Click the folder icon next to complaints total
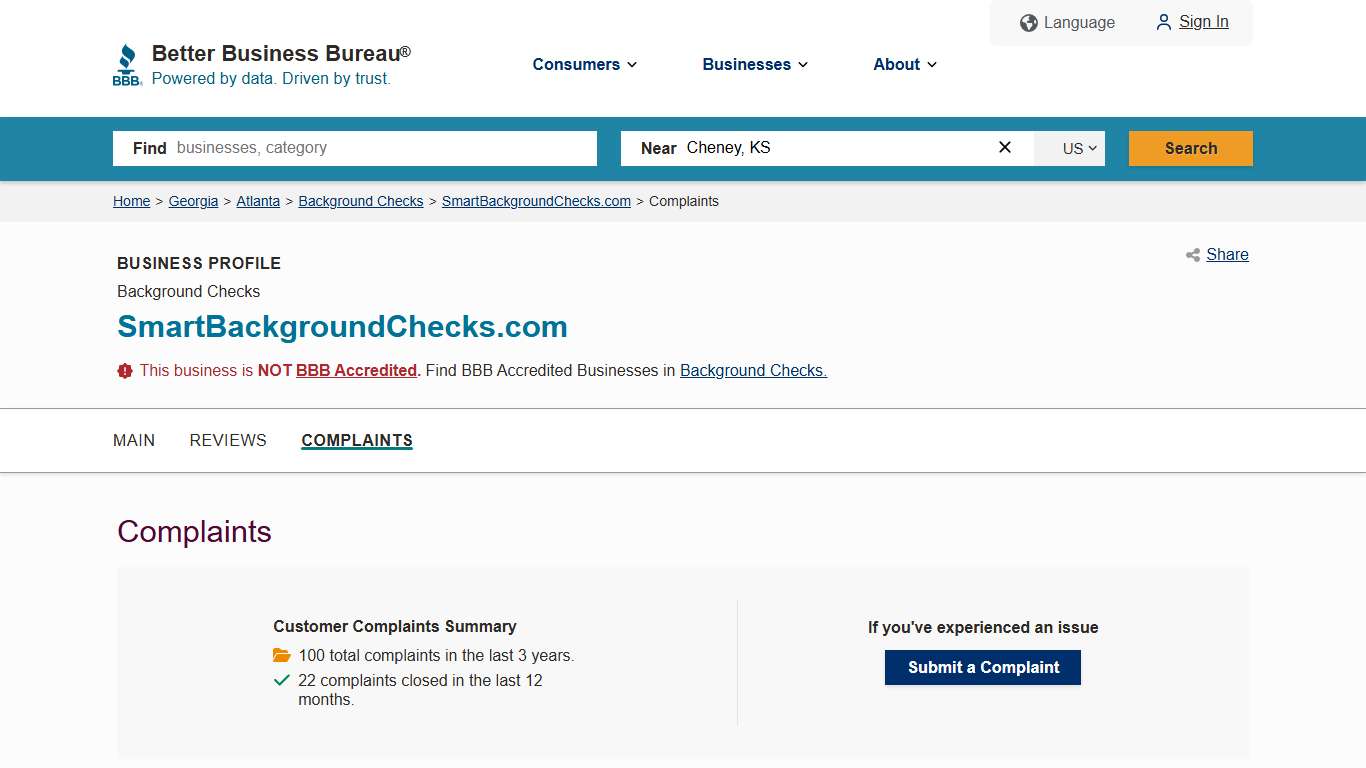Viewport: 1366px width, 768px height. [281, 655]
